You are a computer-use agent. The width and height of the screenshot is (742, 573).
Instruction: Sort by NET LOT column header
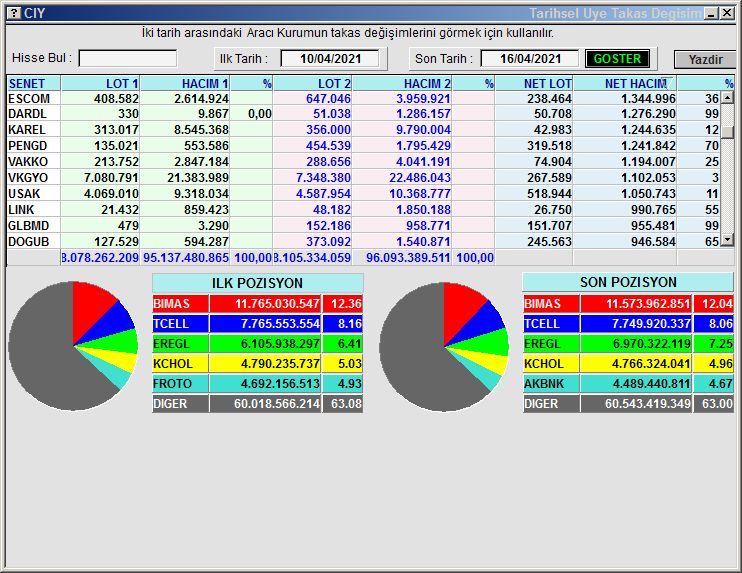pyautogui.click(x=534, y=83)
